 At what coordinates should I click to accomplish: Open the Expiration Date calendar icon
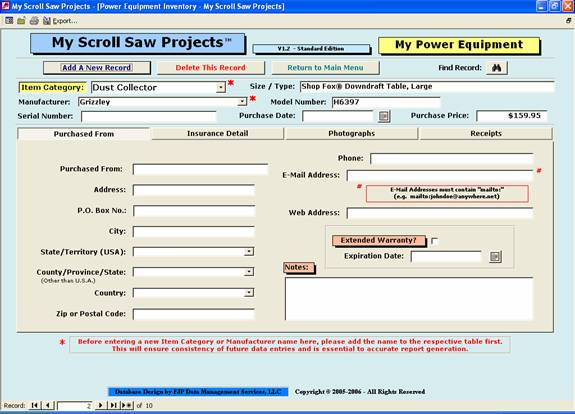coord(495,256)
